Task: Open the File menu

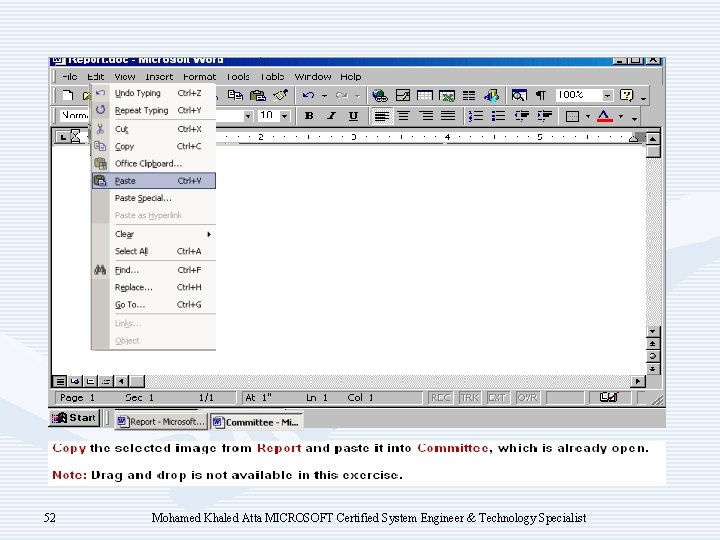Action: (x=70, y=77)
